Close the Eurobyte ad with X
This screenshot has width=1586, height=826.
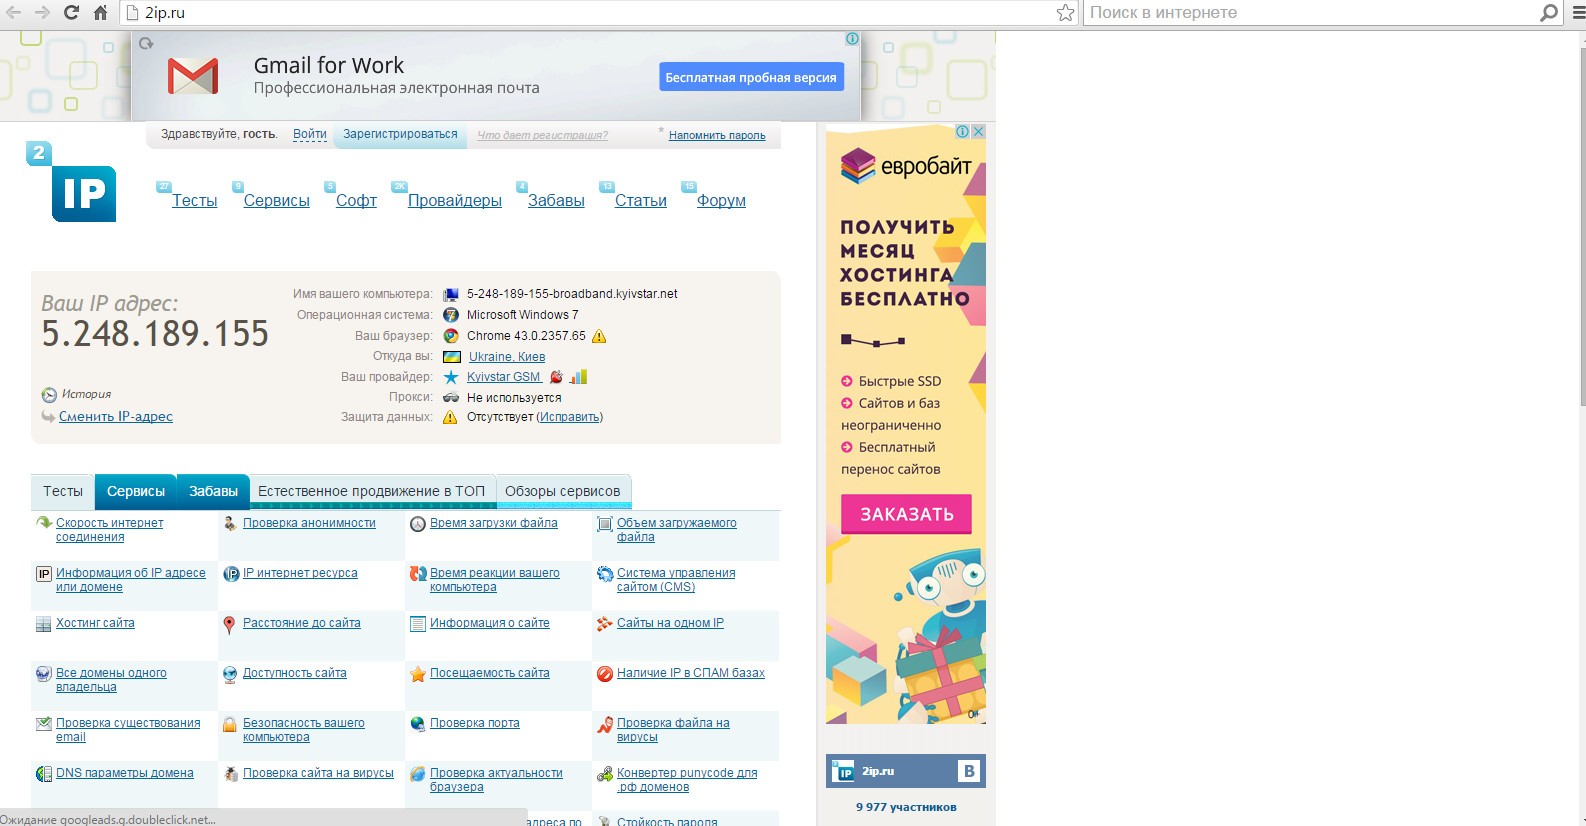pyautogui.click(x=979, y=131)
